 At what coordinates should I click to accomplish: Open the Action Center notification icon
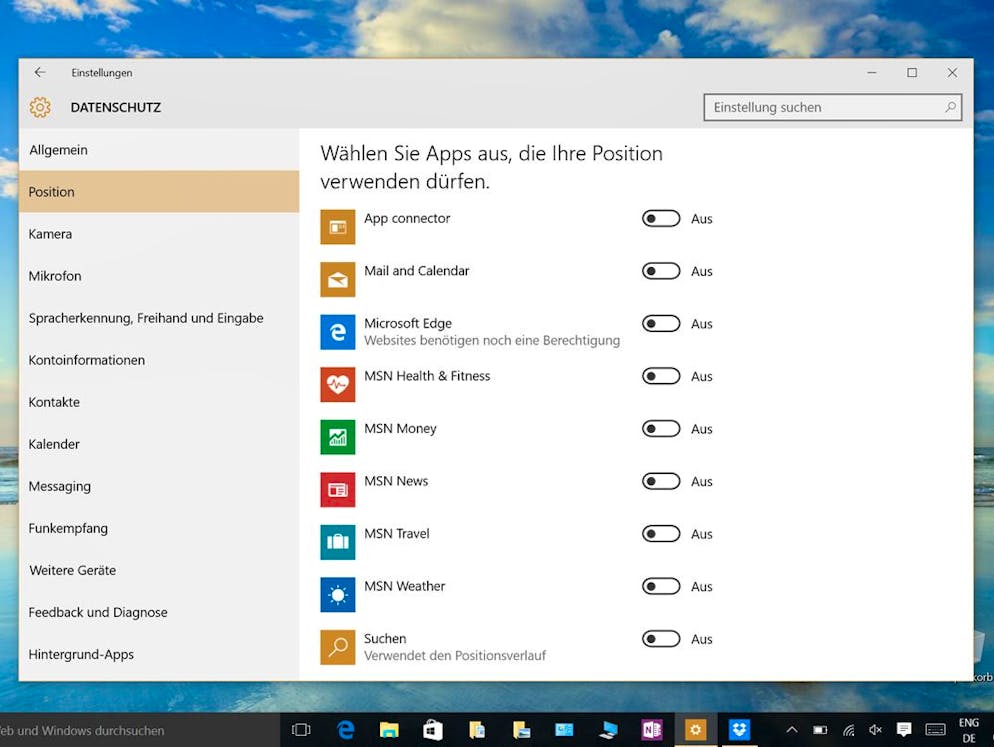click(904, 730)
